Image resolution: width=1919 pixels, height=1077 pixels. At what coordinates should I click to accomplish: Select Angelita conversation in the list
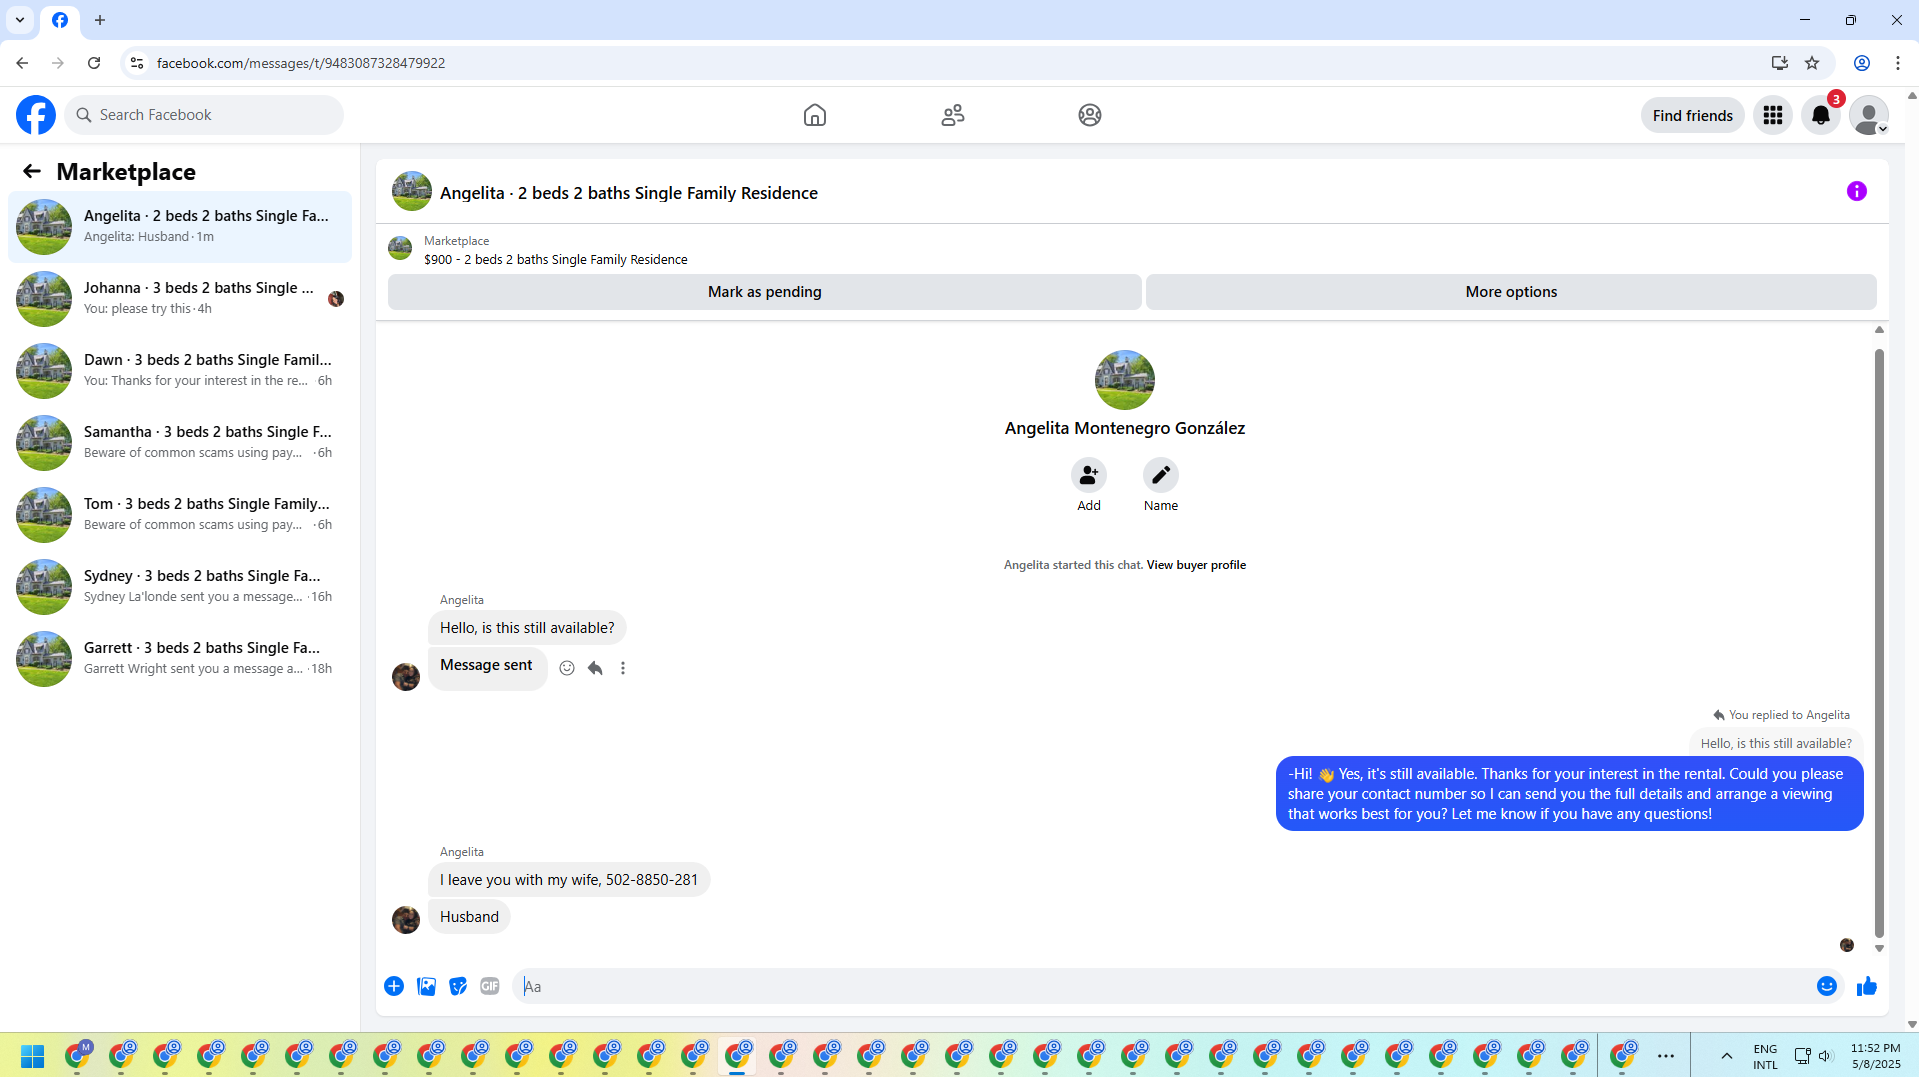click(x=180, y=226)
